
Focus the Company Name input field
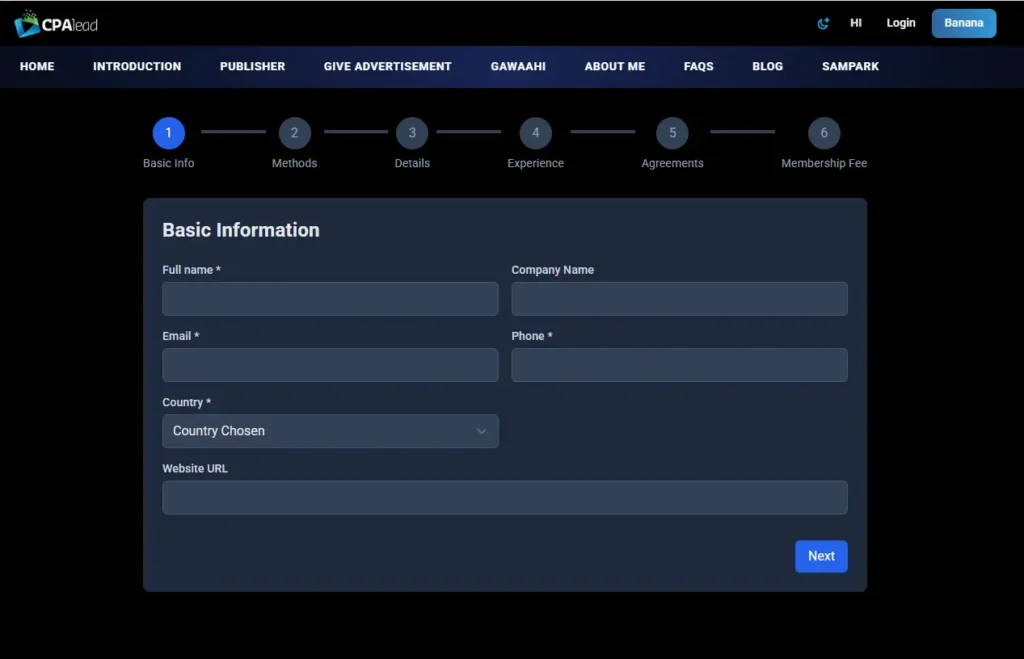pos(679,299)
